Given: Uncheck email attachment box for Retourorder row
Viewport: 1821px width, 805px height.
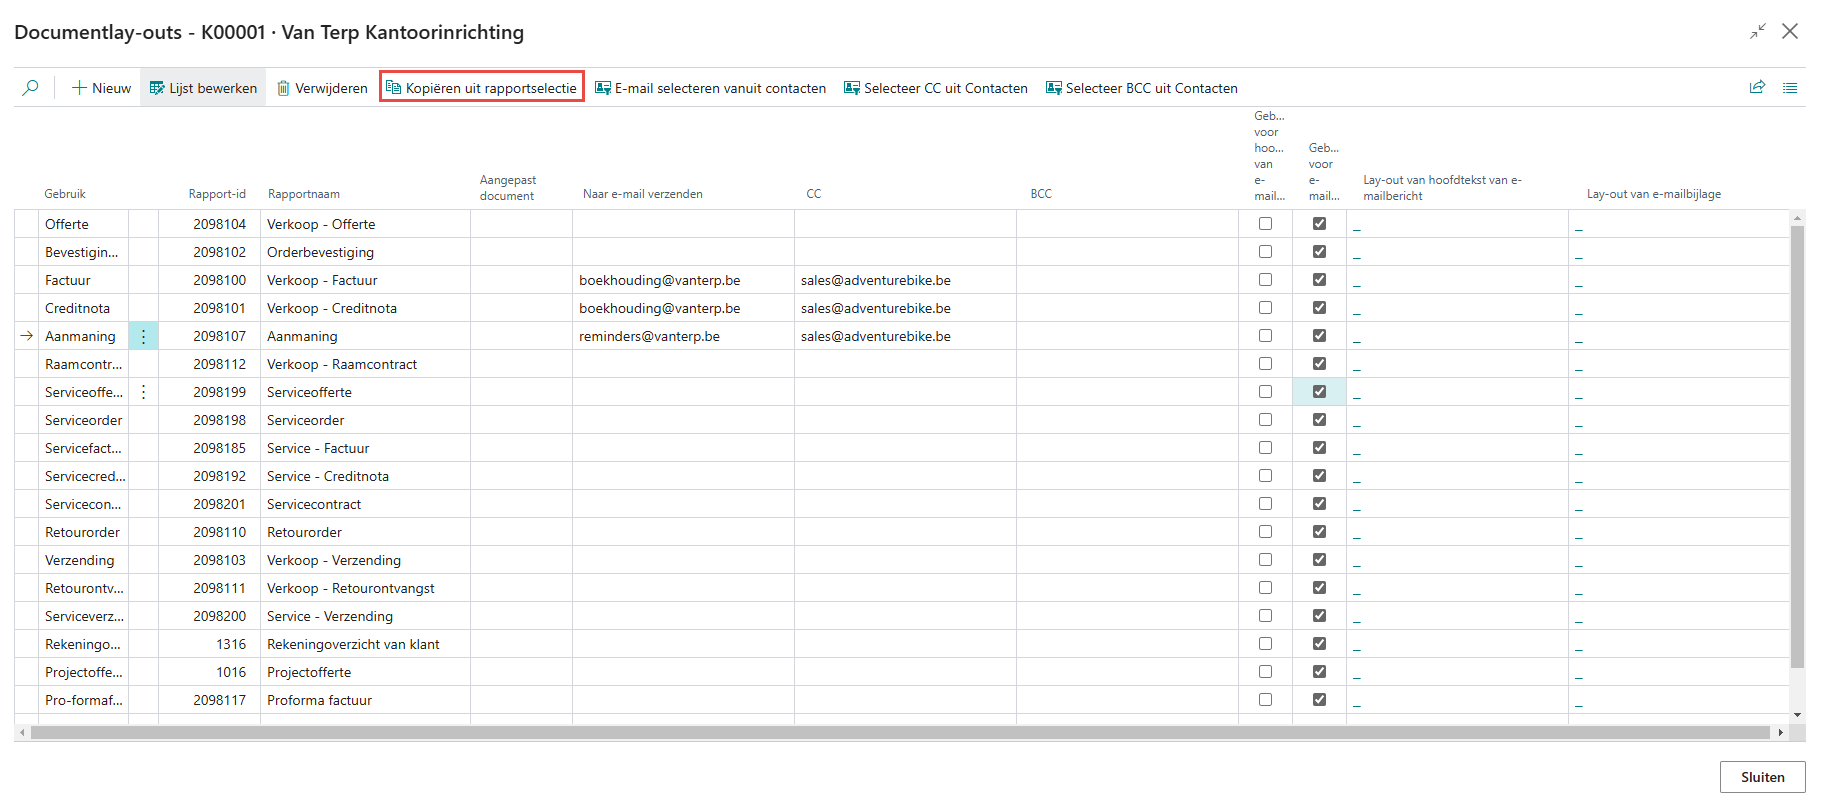Looking at the screenshot, I should coord(1319,532).
